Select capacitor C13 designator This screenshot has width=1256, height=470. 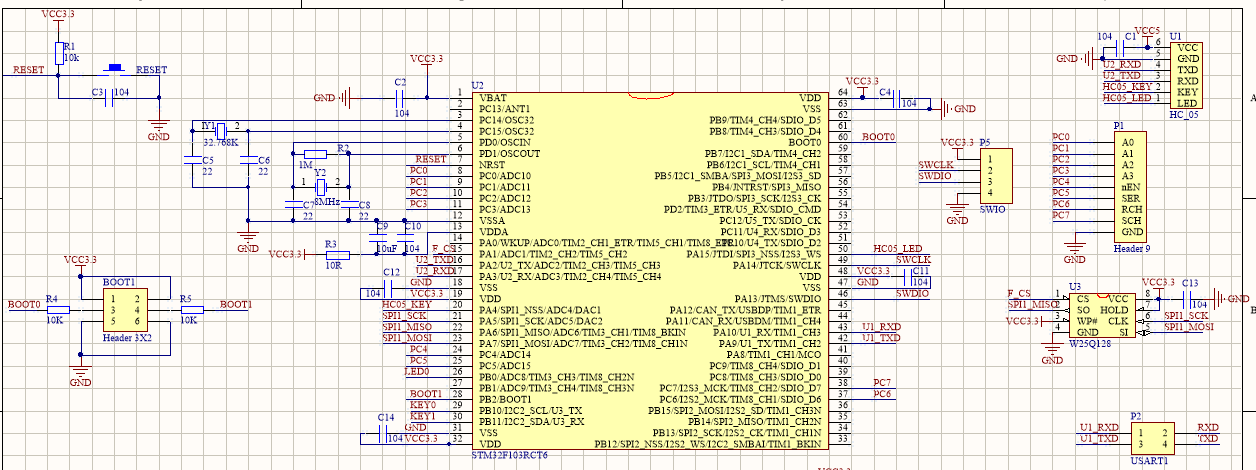point(1190,284)
